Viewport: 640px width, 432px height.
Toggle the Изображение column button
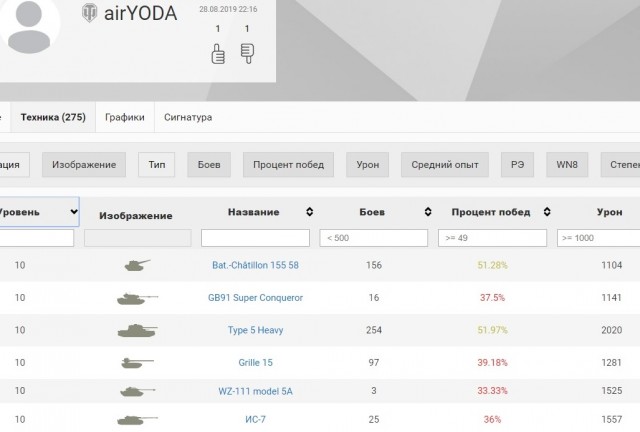pyautogui.click(x=84, y=165)
